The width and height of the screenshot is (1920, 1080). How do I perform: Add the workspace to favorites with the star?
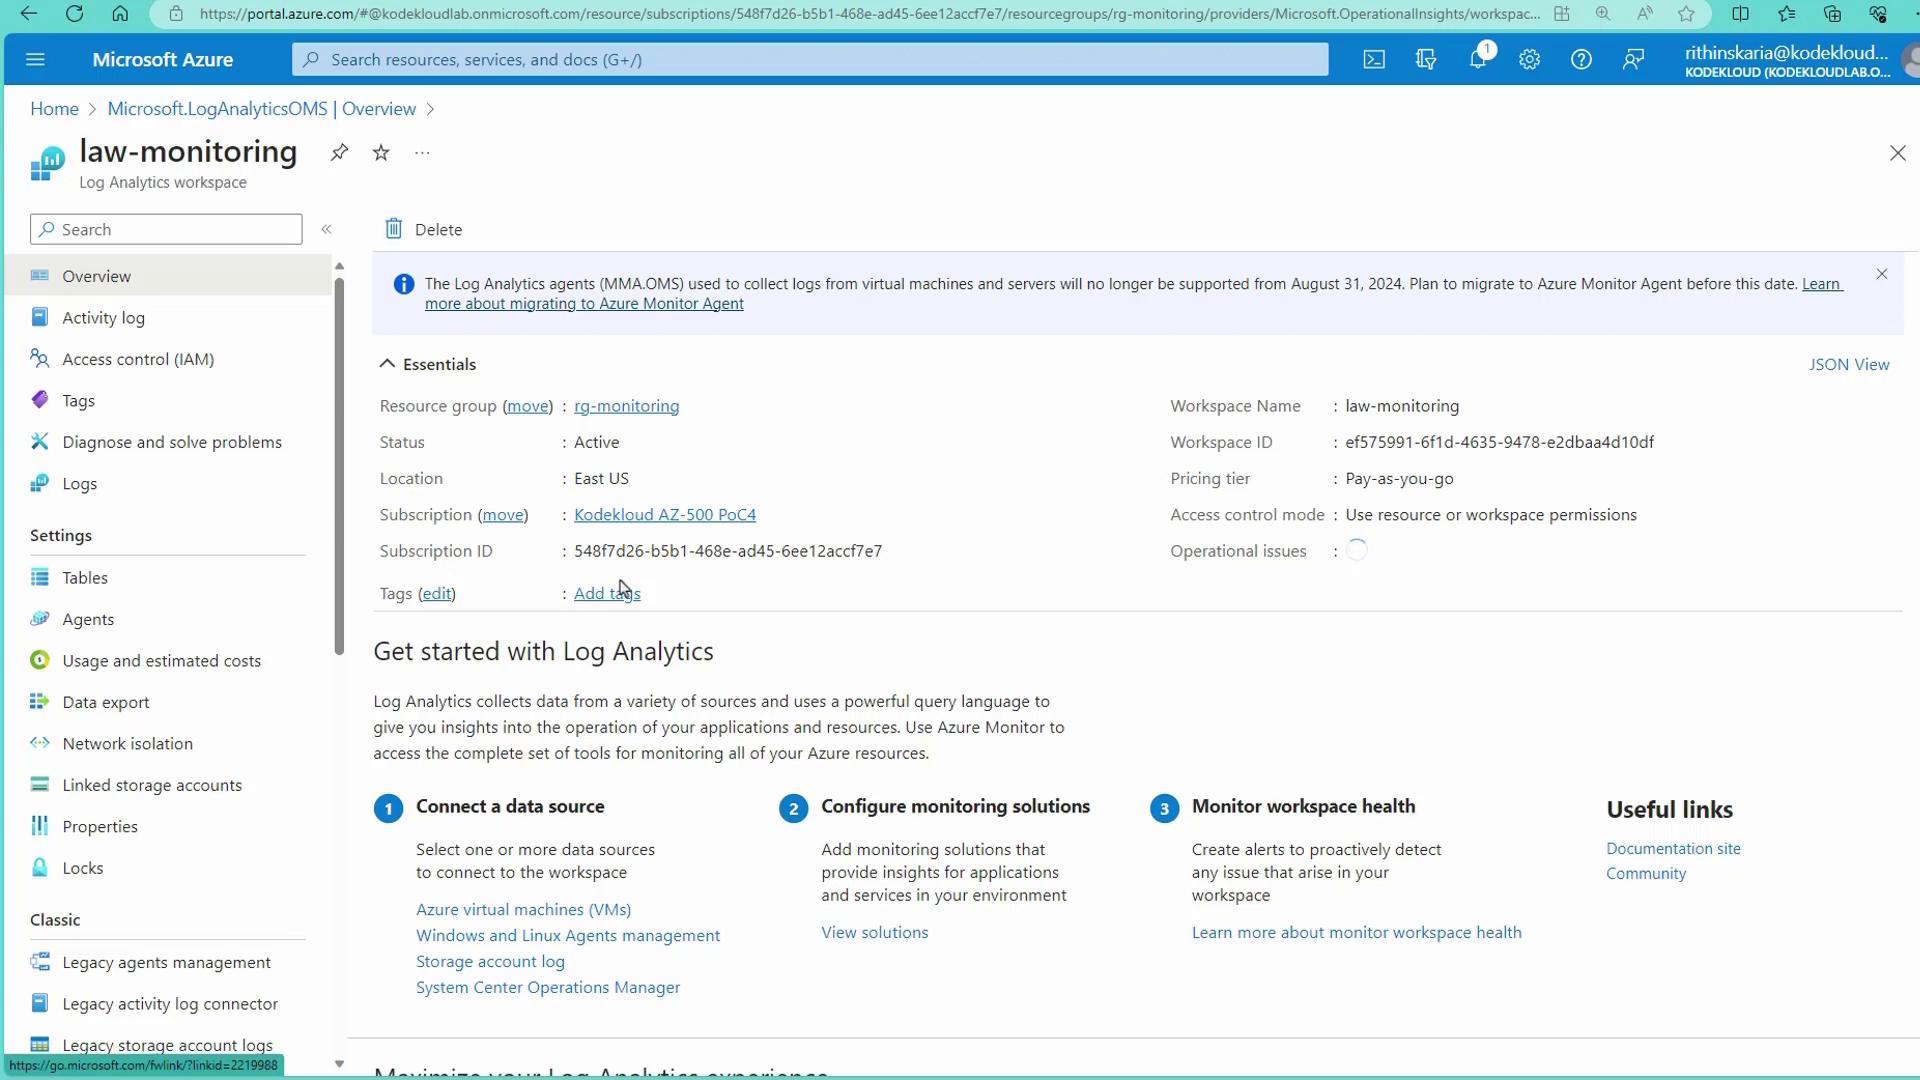(x=381, y=153)
